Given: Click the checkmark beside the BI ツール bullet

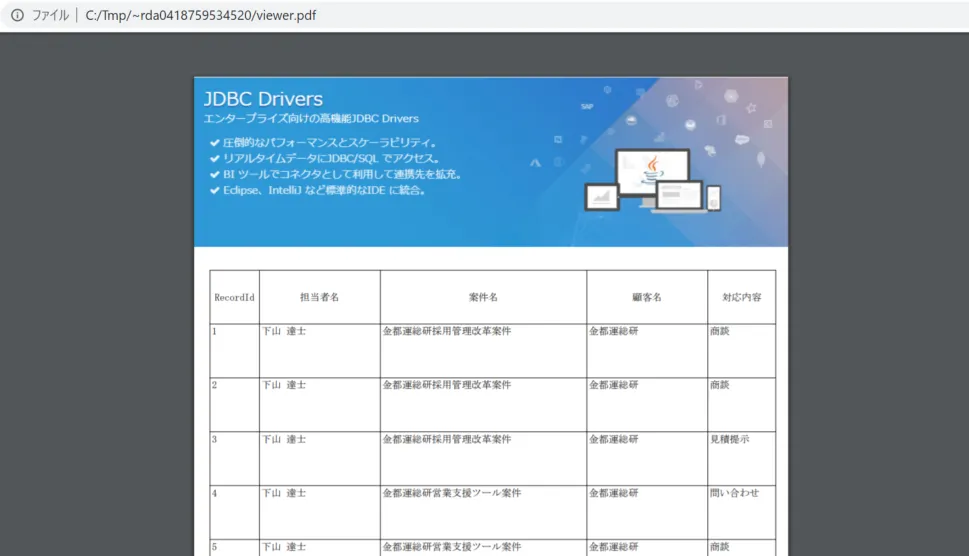Looking at the screenshot, I should (x=214, y=174).
